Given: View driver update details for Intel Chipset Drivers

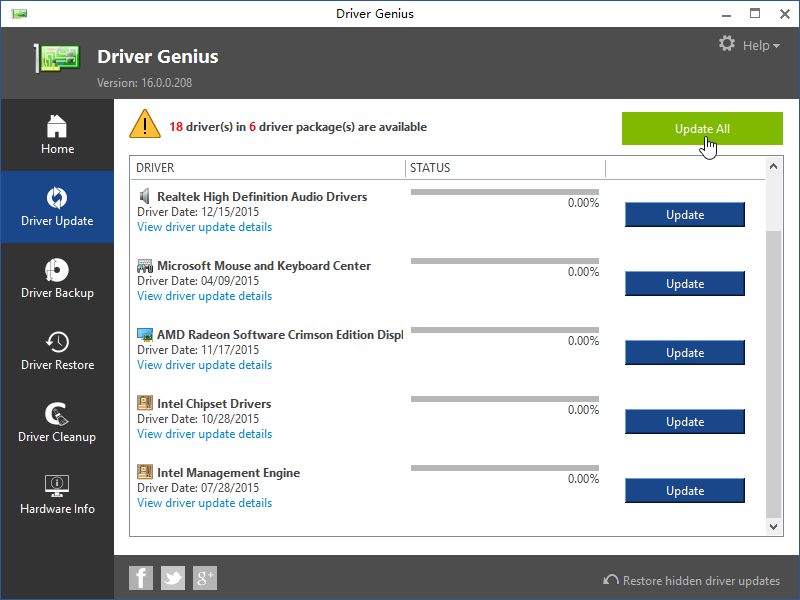Looking at the screenshot, I should pos(204,433).
